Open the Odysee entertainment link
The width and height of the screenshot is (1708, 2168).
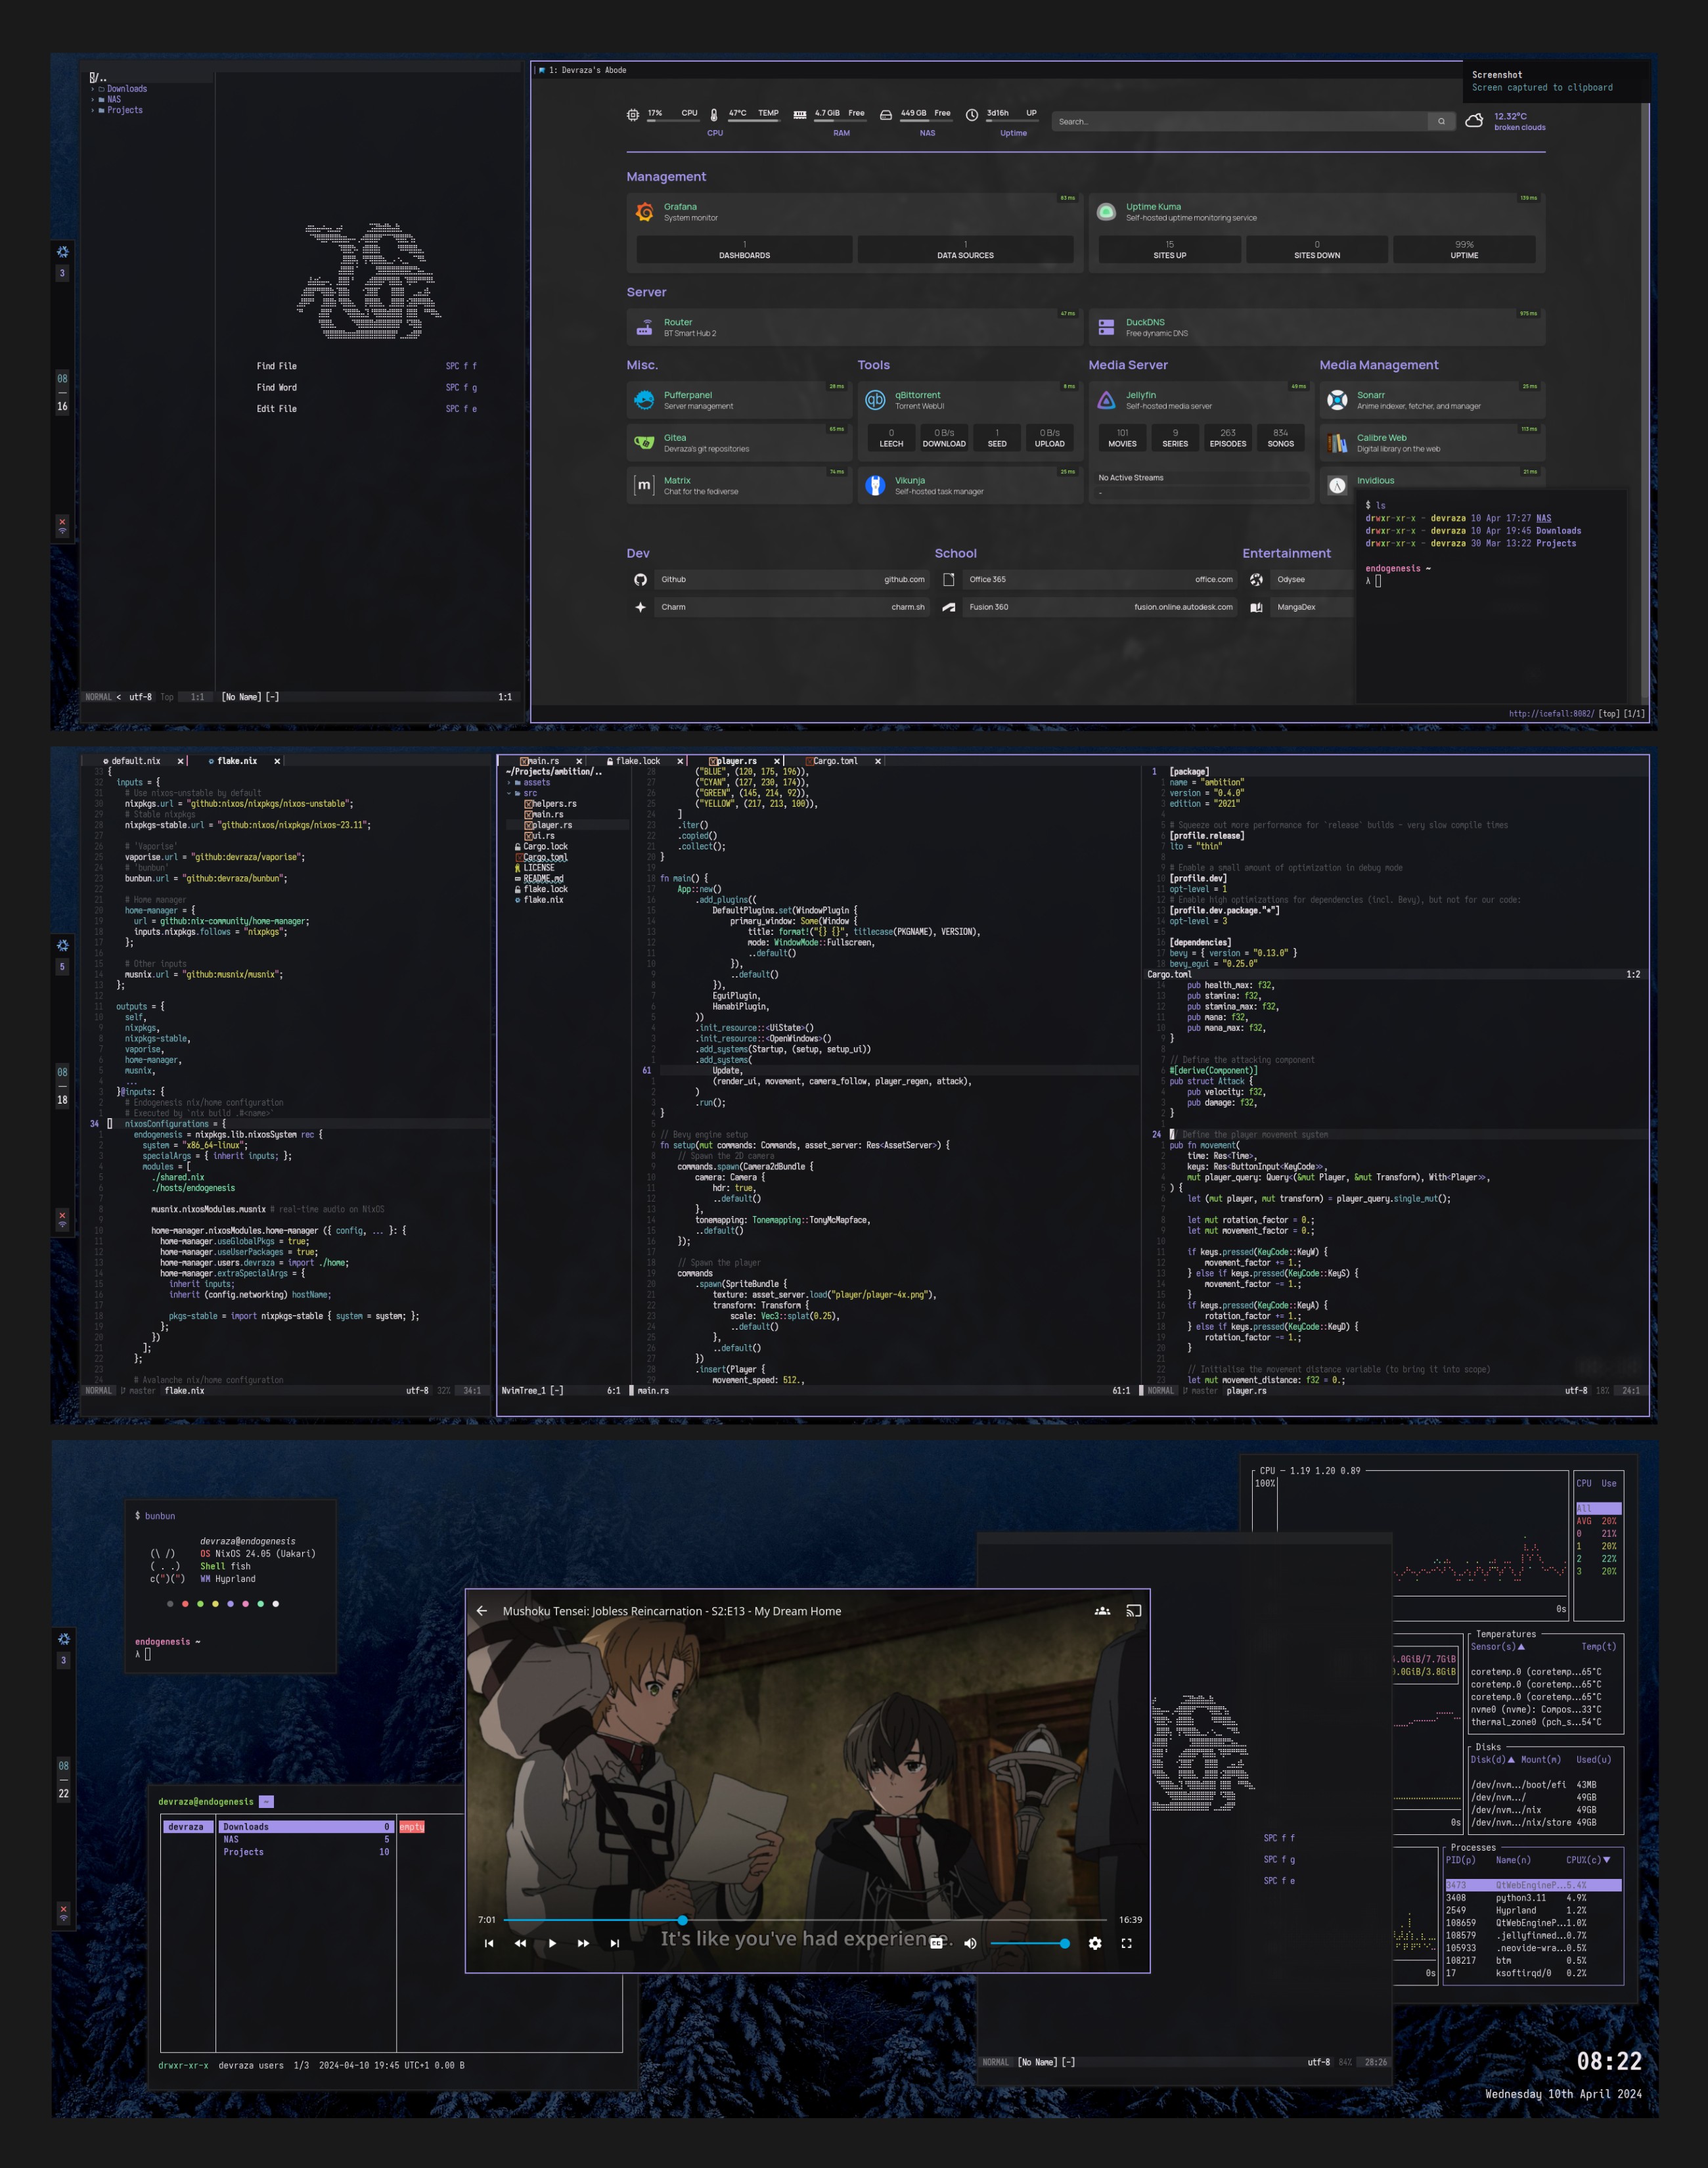coord(1311,580)
